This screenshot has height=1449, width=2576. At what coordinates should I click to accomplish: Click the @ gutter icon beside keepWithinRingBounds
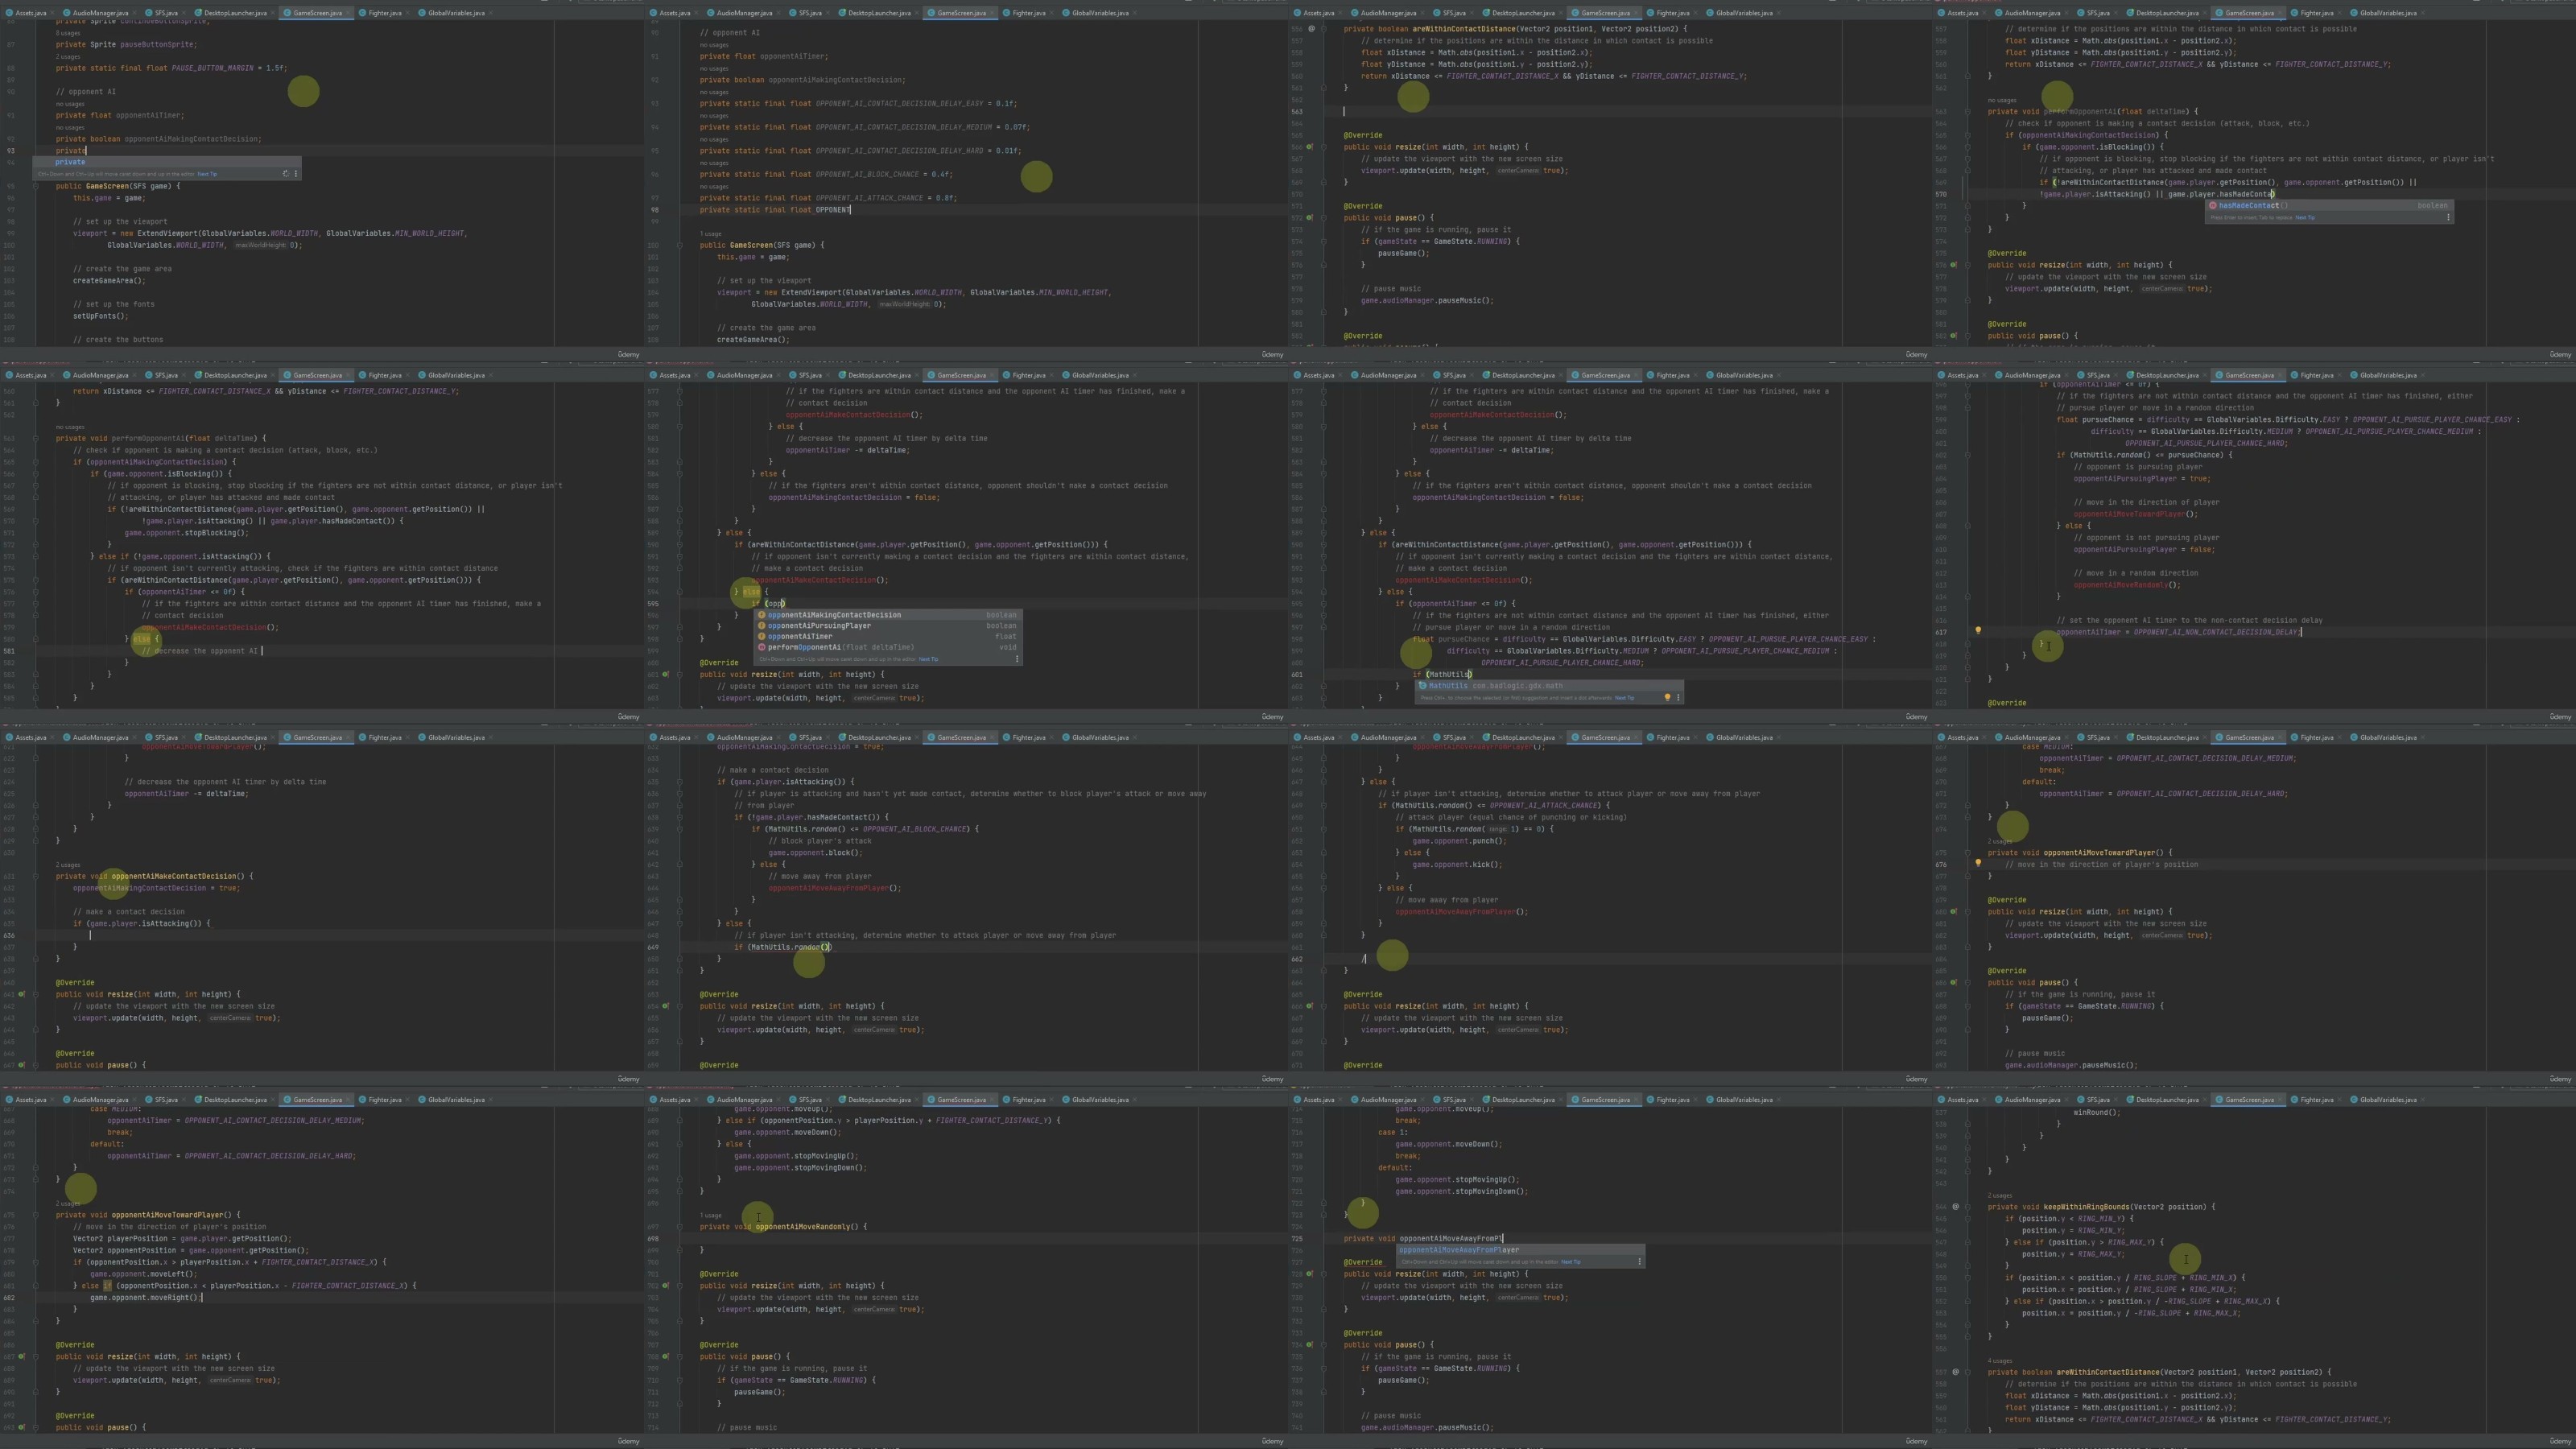(x=1956, y=1207)
